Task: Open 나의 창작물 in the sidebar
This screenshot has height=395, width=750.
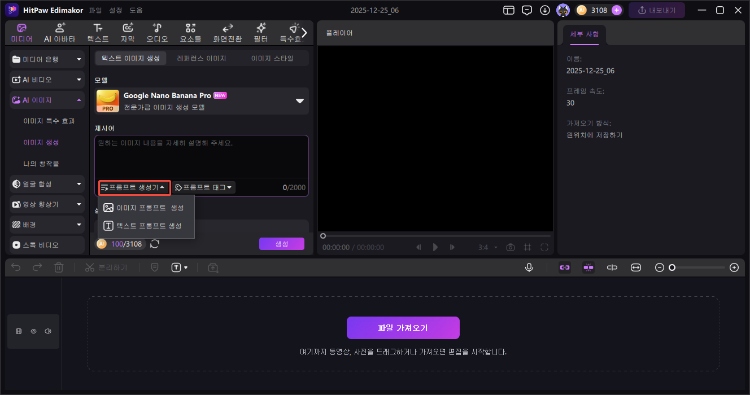Action: pos(41,164)
